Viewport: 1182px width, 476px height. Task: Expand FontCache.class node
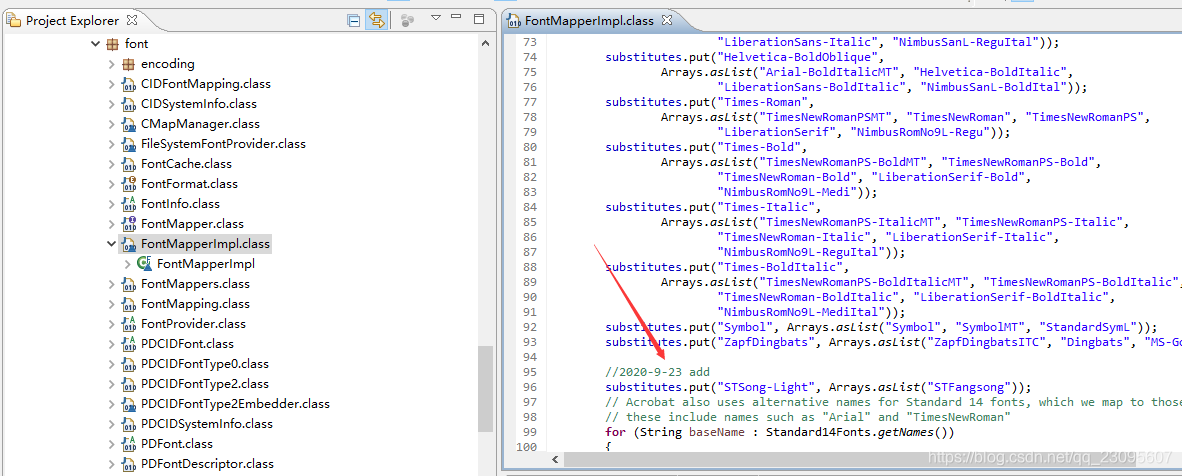coord(111,164)
